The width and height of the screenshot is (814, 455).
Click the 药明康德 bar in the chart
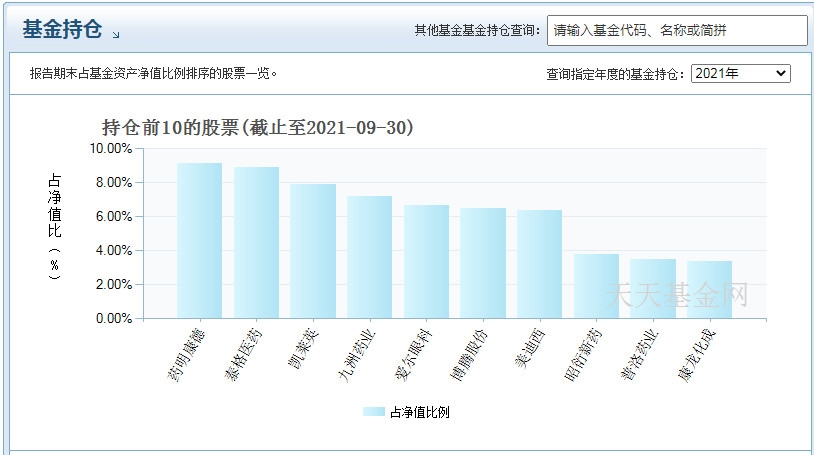[199, 241]
